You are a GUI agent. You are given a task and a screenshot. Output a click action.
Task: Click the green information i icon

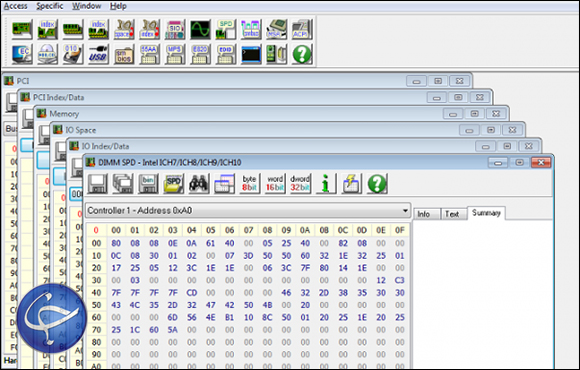(x=326, y=184)
